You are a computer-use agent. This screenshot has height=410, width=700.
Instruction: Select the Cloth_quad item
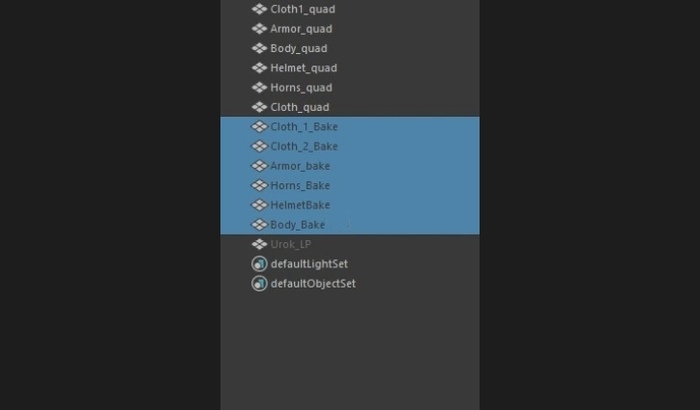coord(350,107)
